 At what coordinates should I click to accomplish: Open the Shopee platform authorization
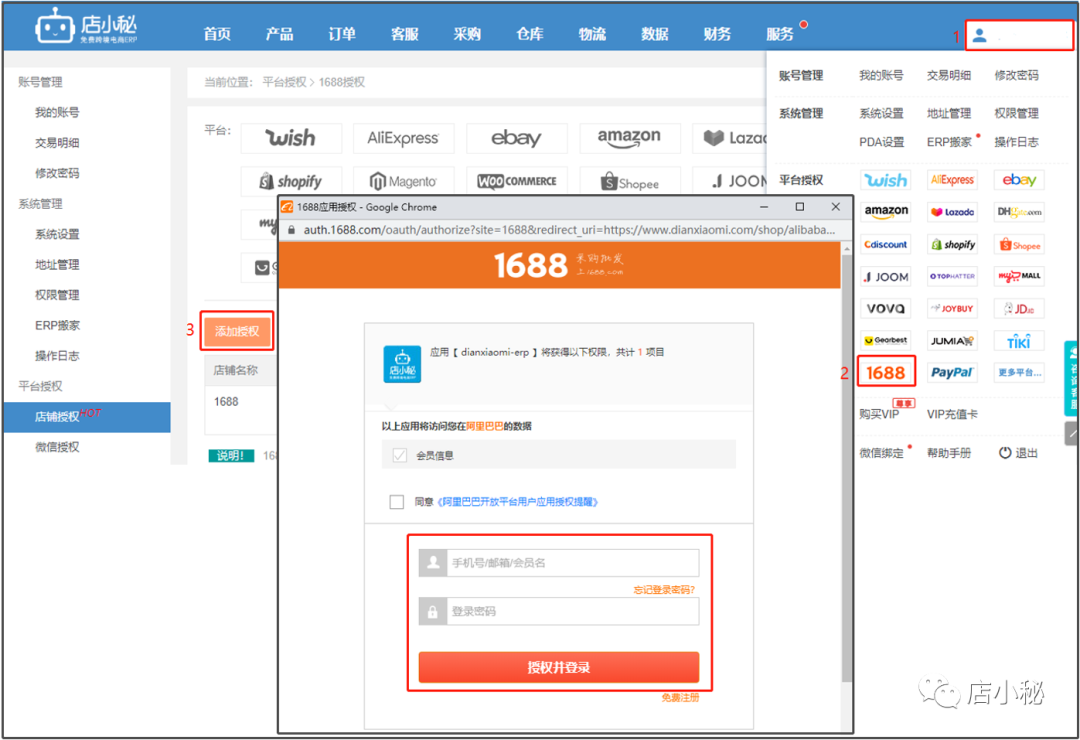(1018, 244)
